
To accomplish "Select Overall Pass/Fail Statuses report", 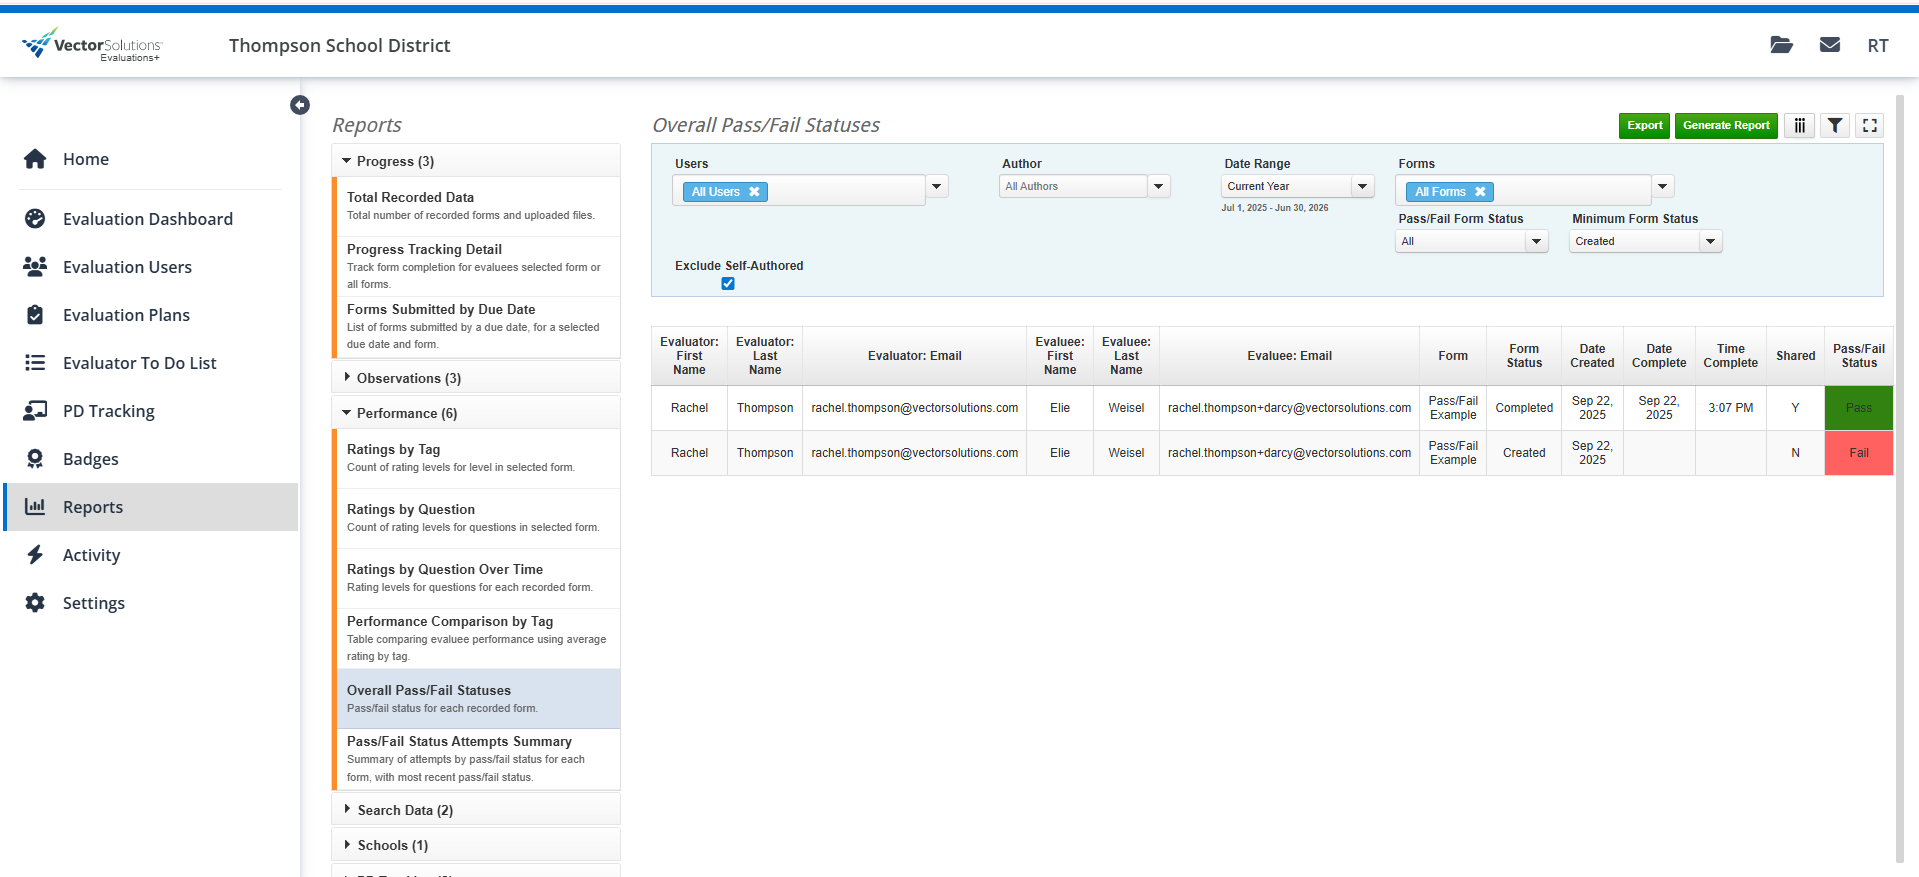I will pyautogui.click(x=478, y=699).
